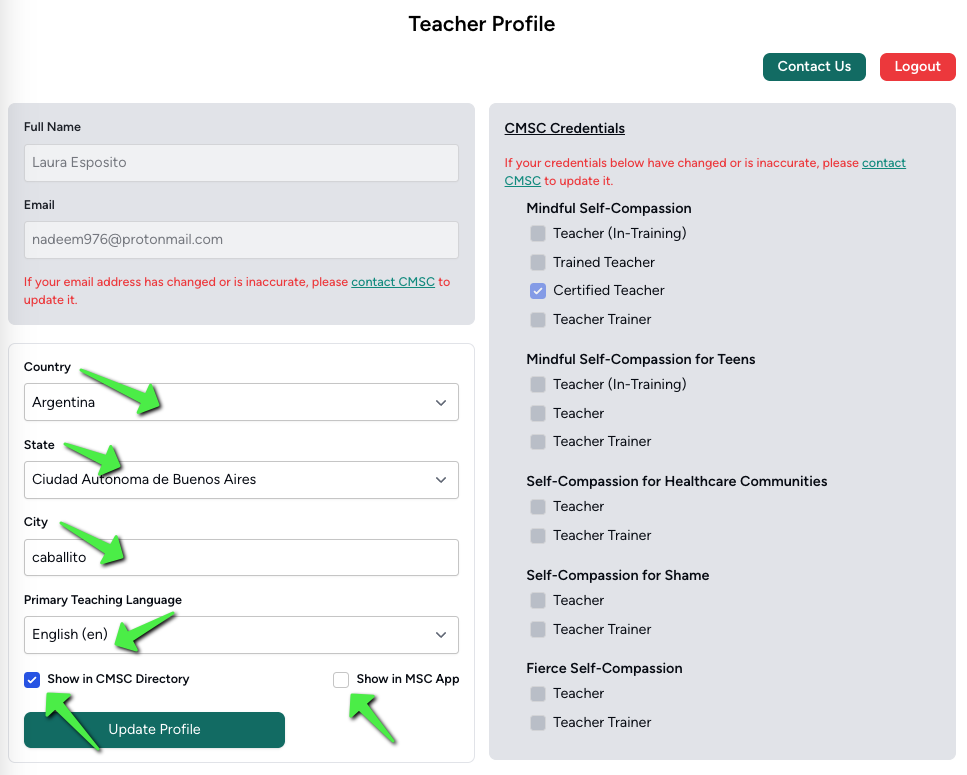Click the Full Name field

pos(241,163)
